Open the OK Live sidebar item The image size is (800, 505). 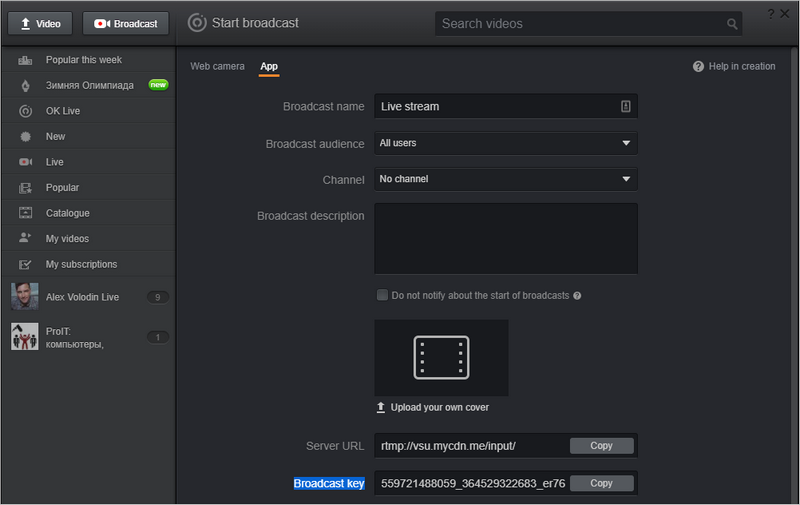(62, 111)
